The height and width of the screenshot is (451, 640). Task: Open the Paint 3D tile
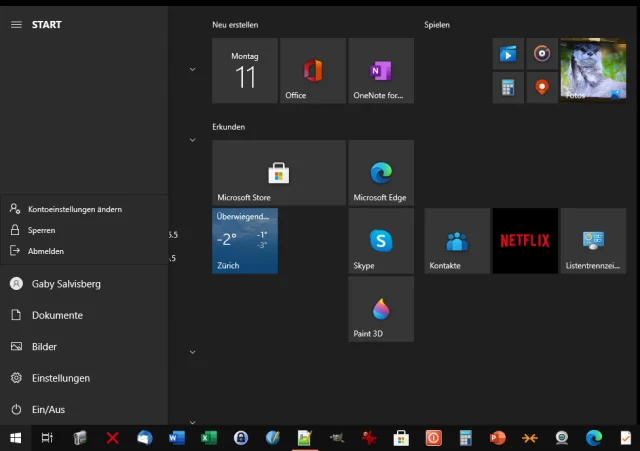tap(380, 309)
